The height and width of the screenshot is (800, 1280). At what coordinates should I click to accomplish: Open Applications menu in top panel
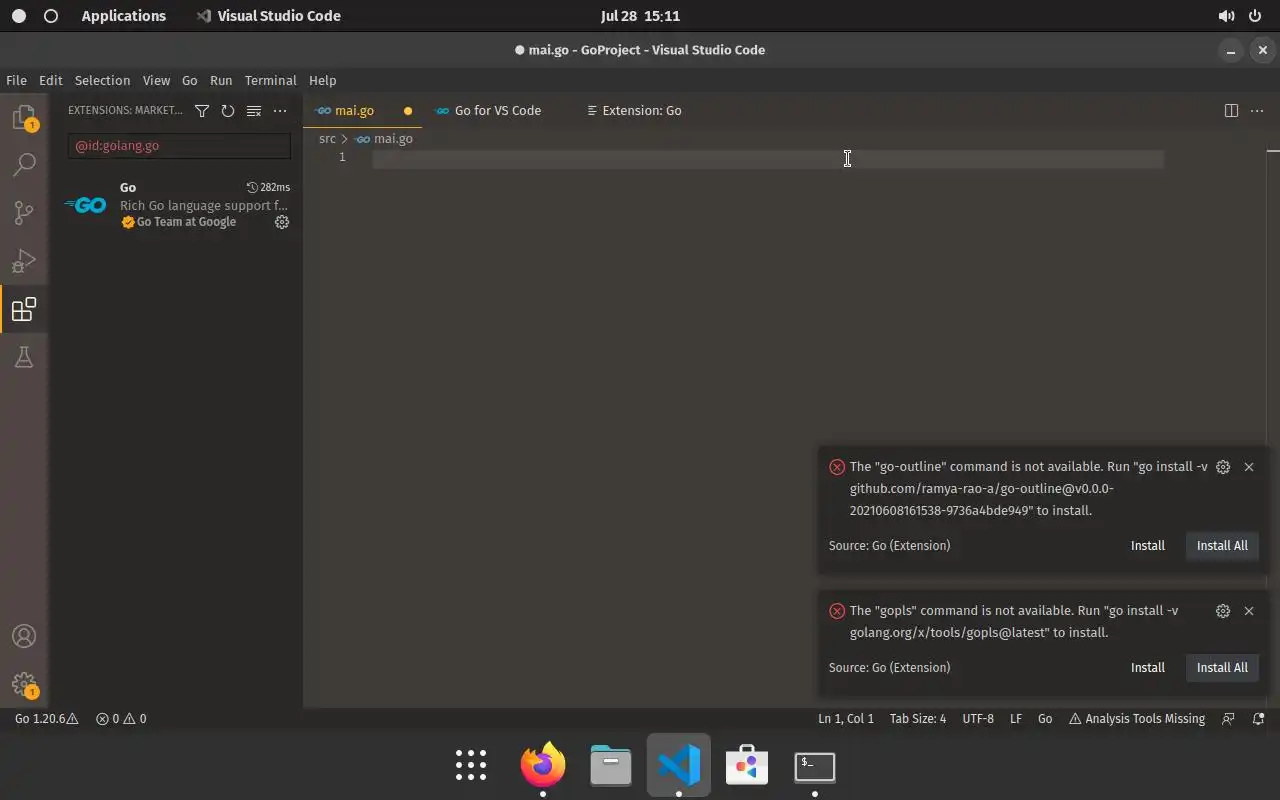point(124,16)
